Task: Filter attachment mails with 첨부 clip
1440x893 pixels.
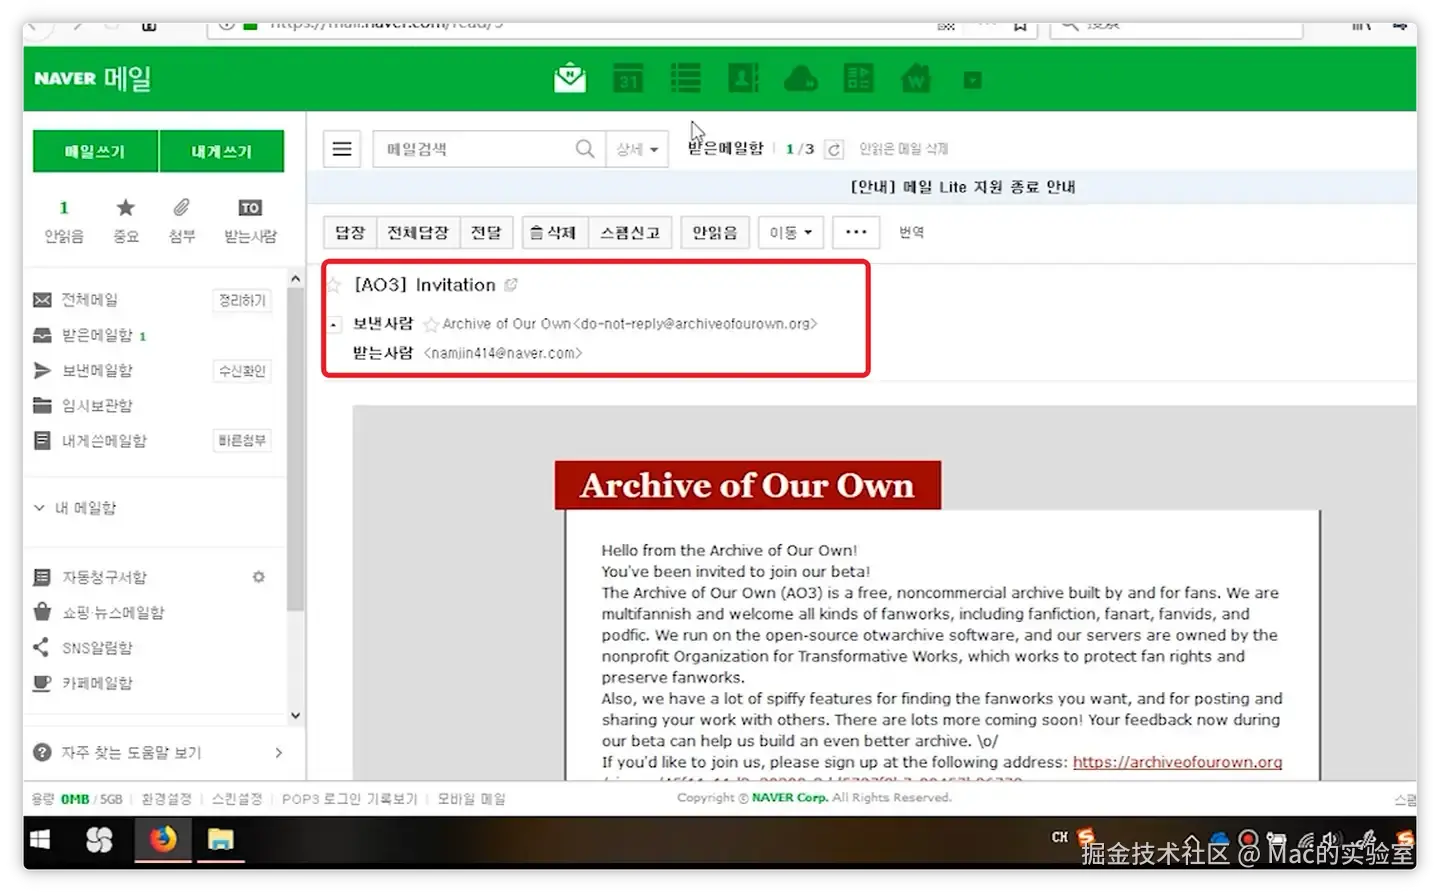Action: (x=181, y=221)
